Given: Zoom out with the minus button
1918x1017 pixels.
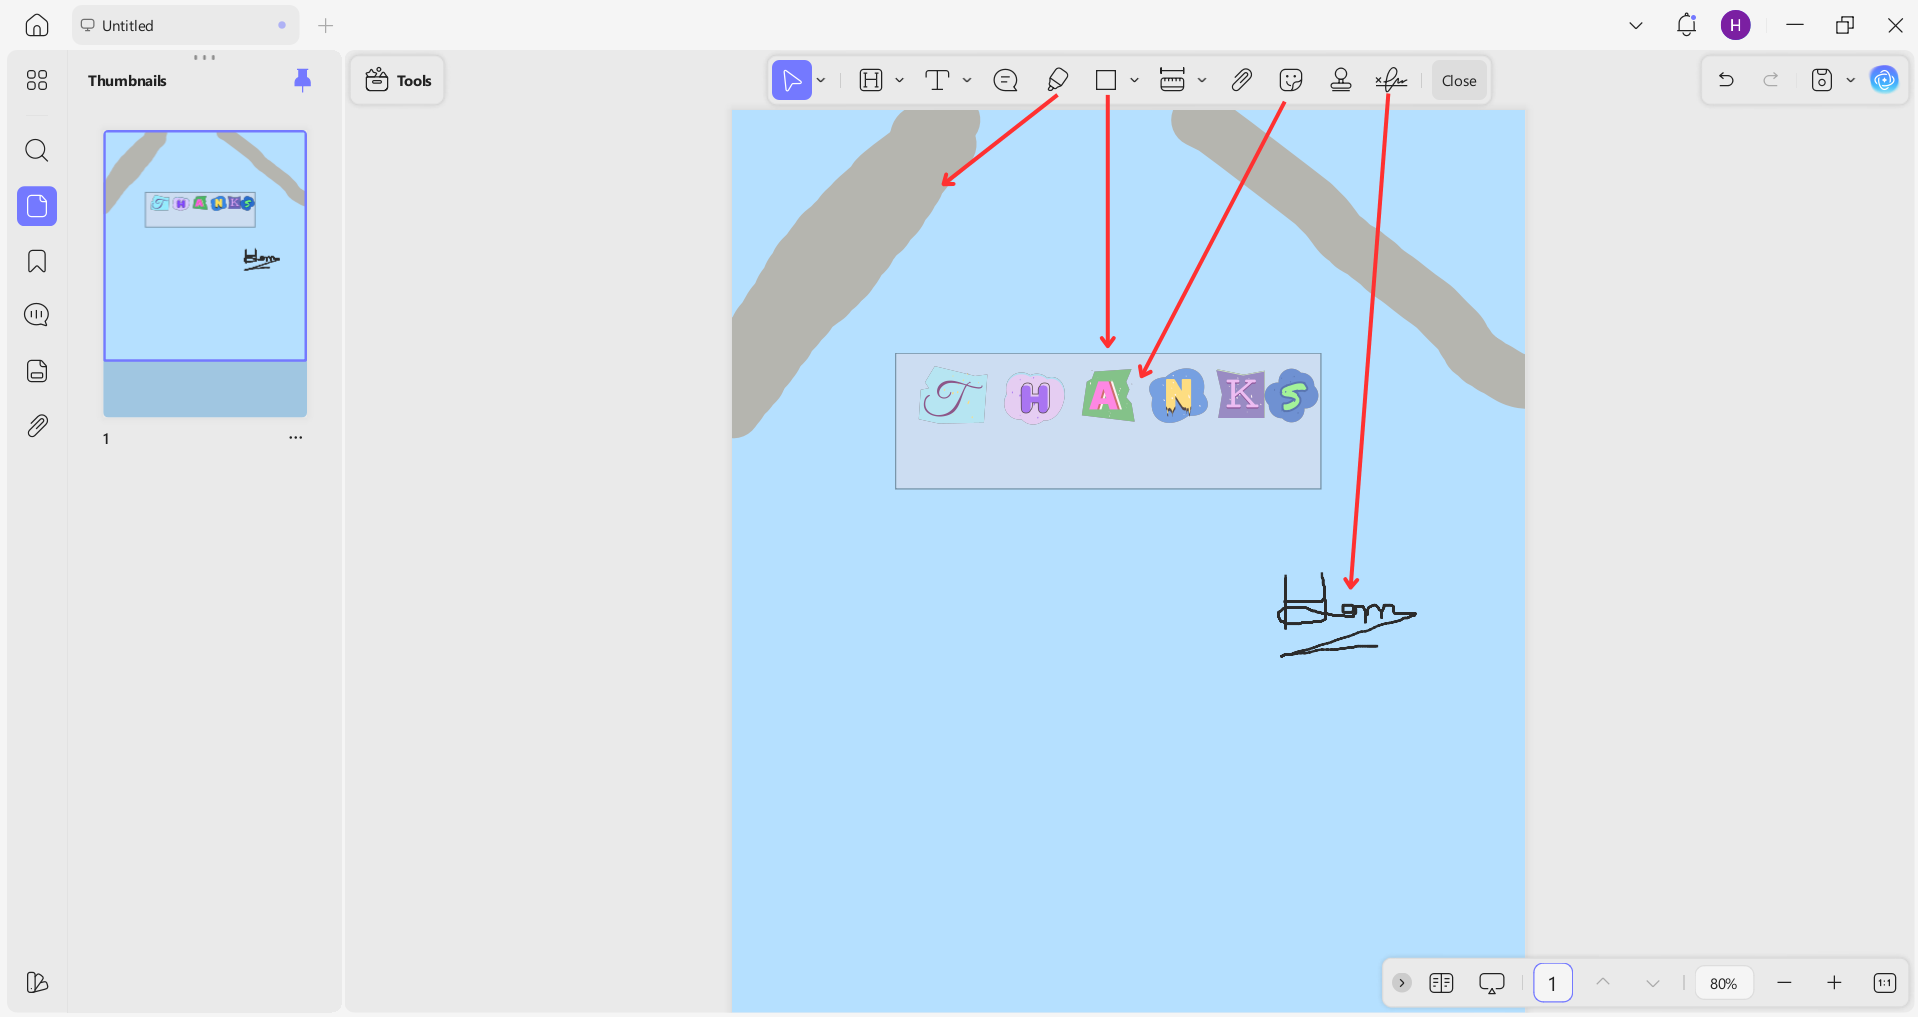Looking at the screenshot, I should (1784, 983).
